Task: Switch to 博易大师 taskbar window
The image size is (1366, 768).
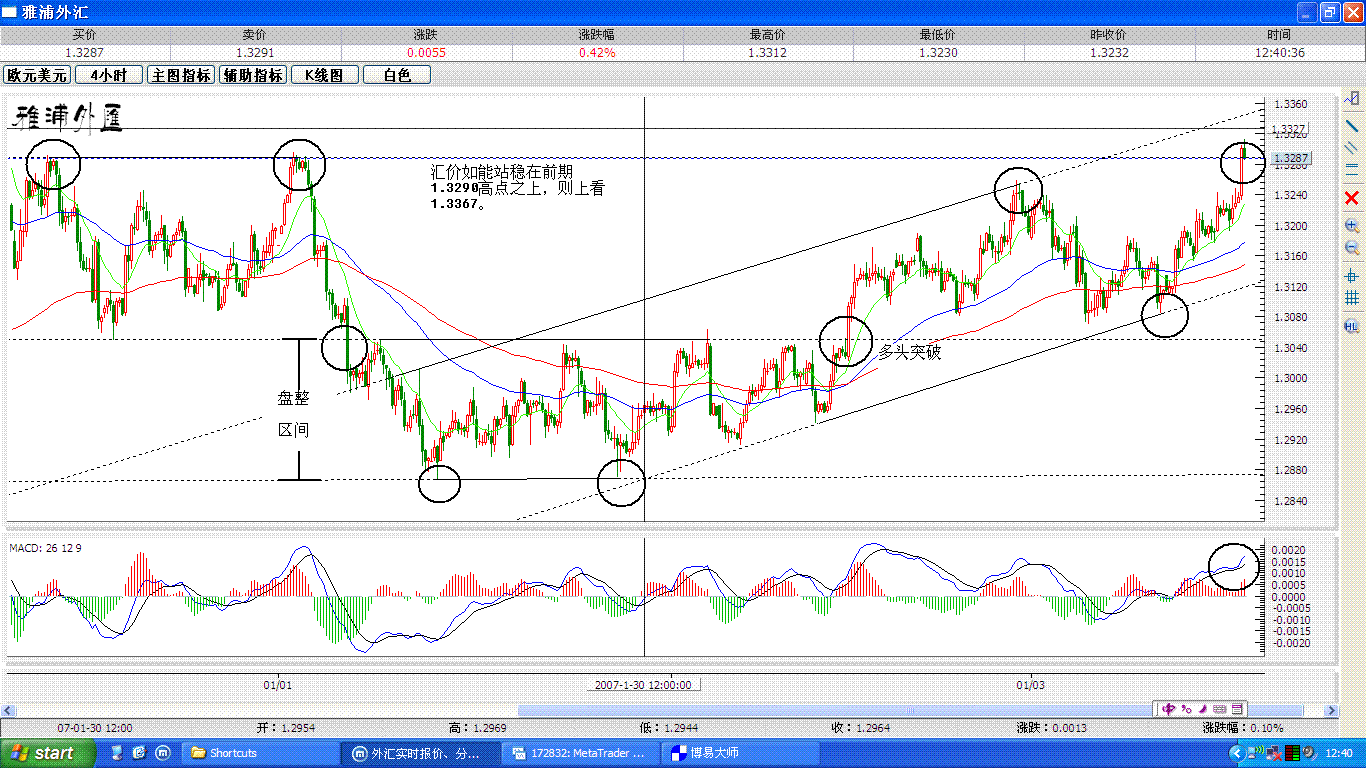Action: click(741, 753)
